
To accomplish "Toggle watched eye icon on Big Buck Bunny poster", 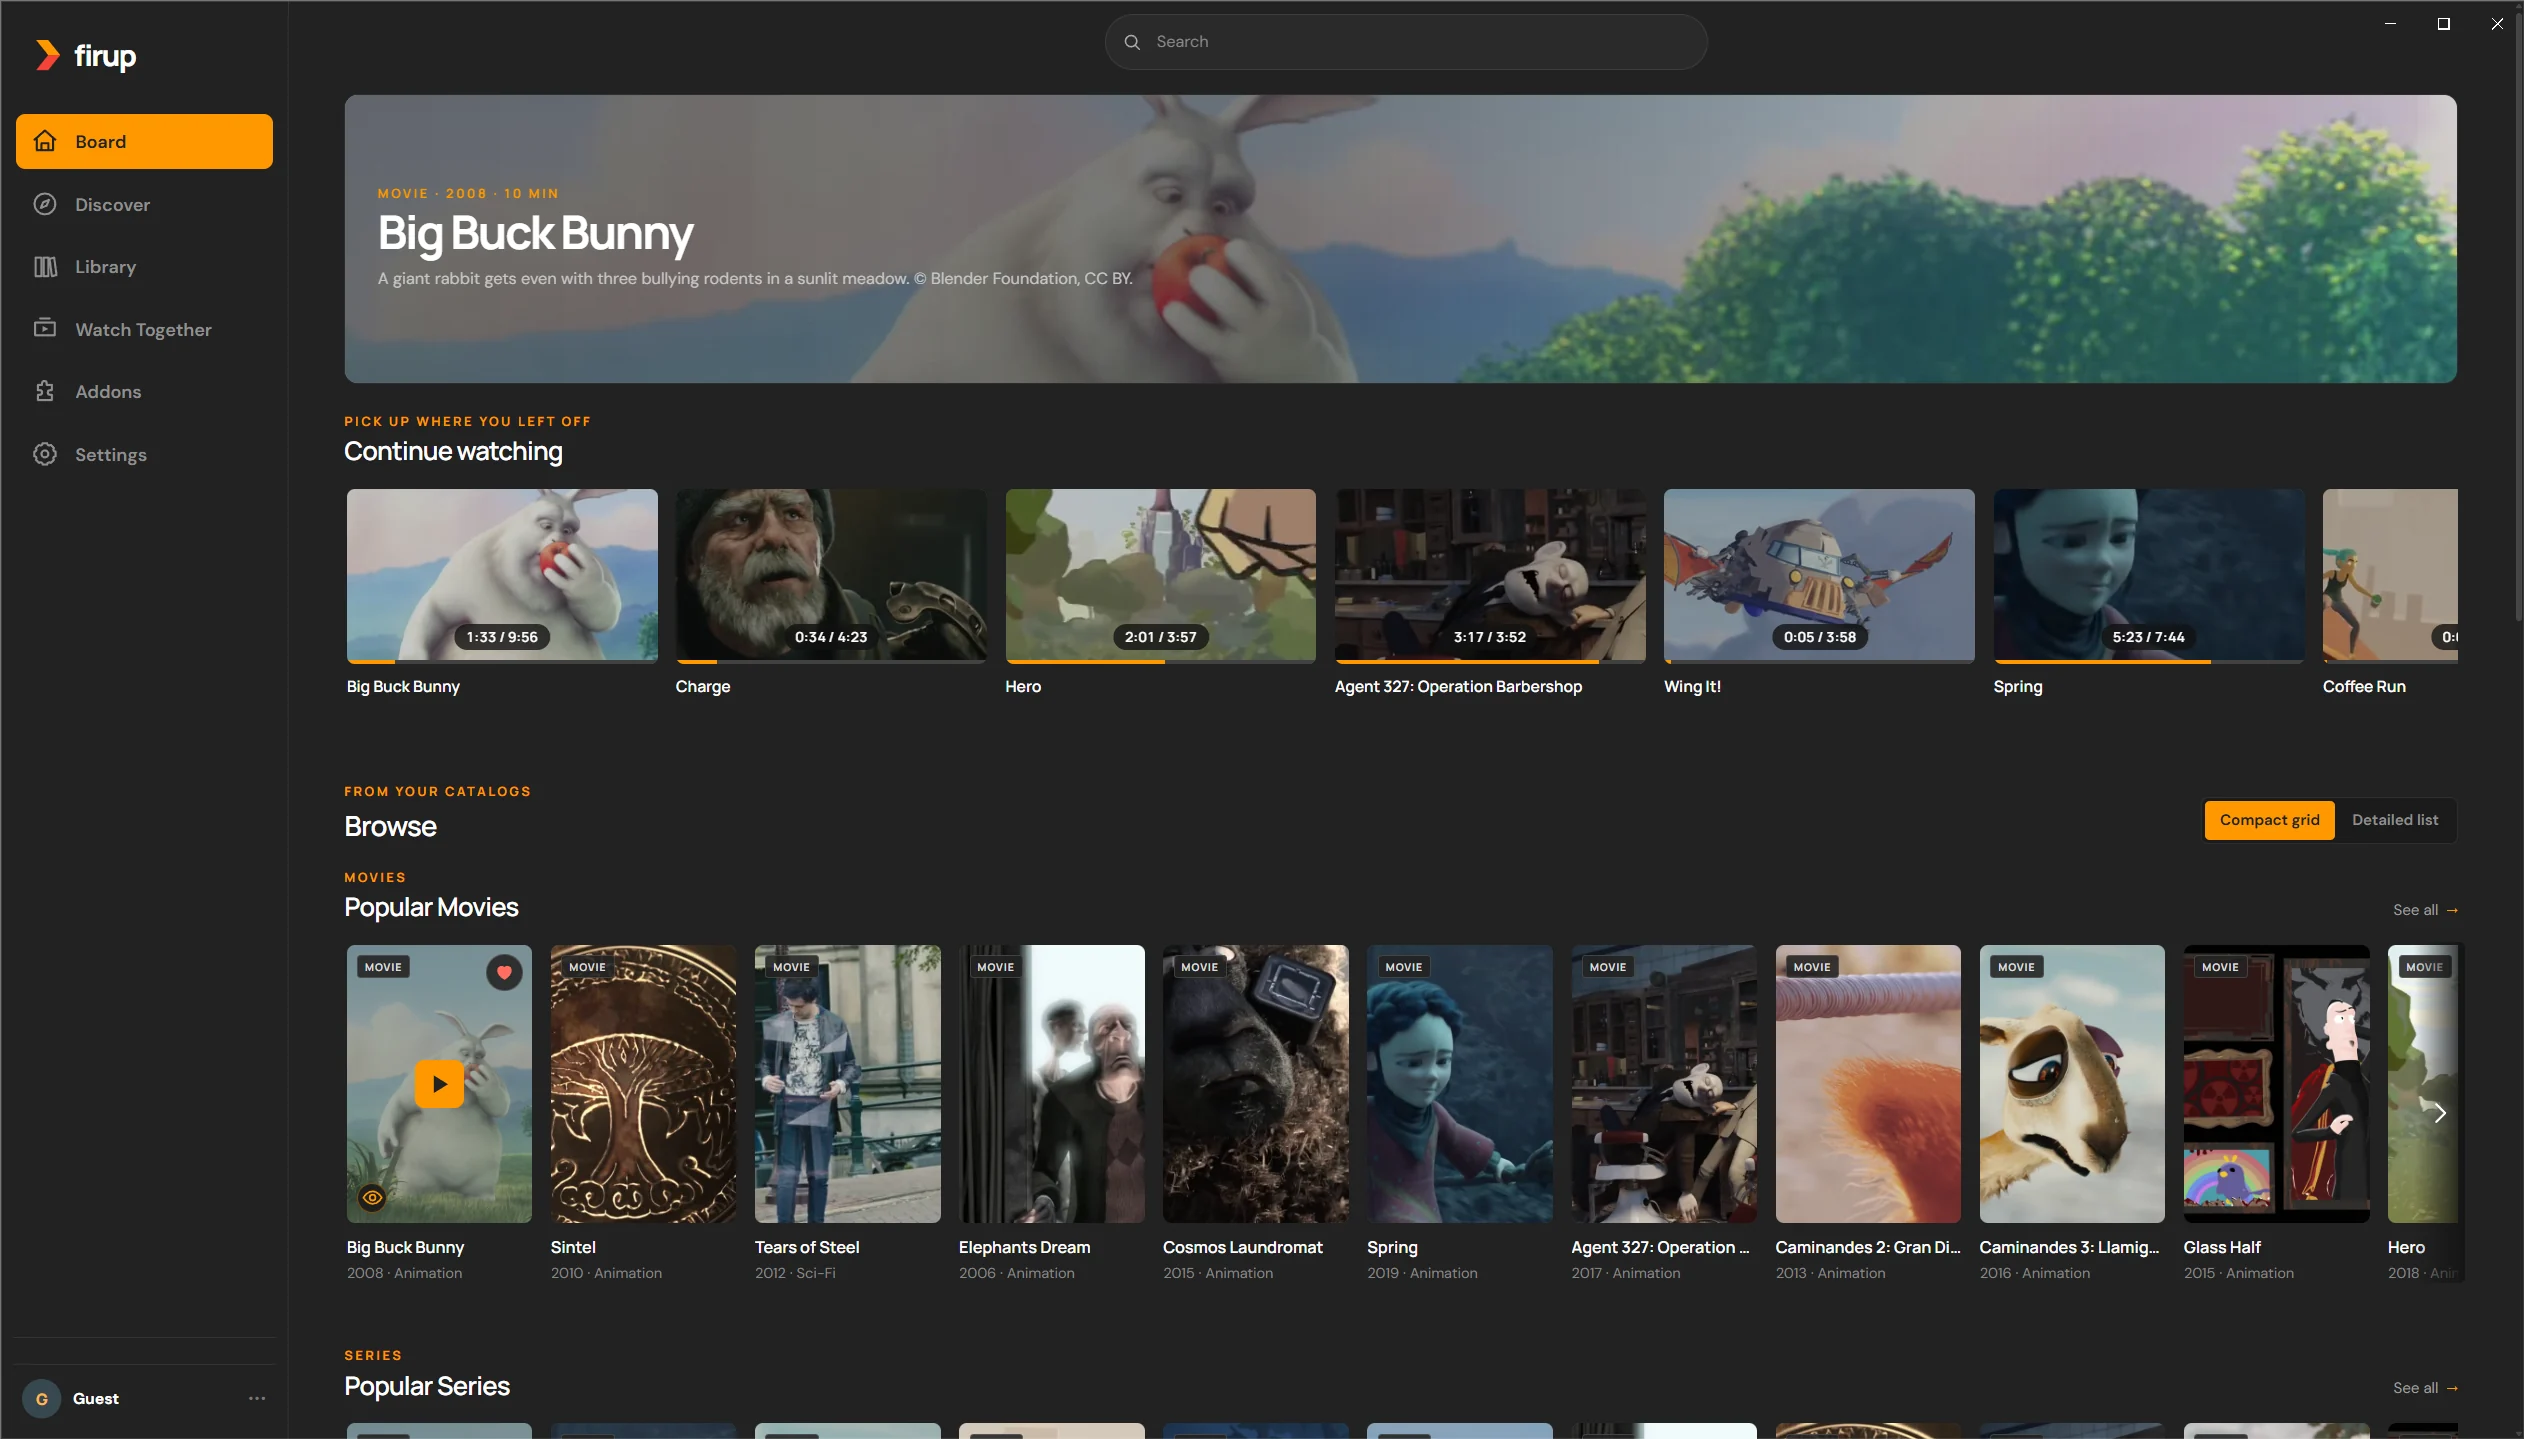I will coord(372,1197).
